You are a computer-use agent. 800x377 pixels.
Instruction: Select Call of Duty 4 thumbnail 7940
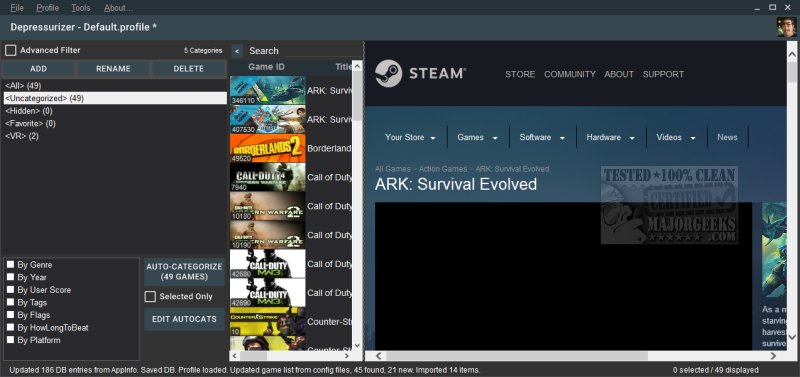point(268,177)
